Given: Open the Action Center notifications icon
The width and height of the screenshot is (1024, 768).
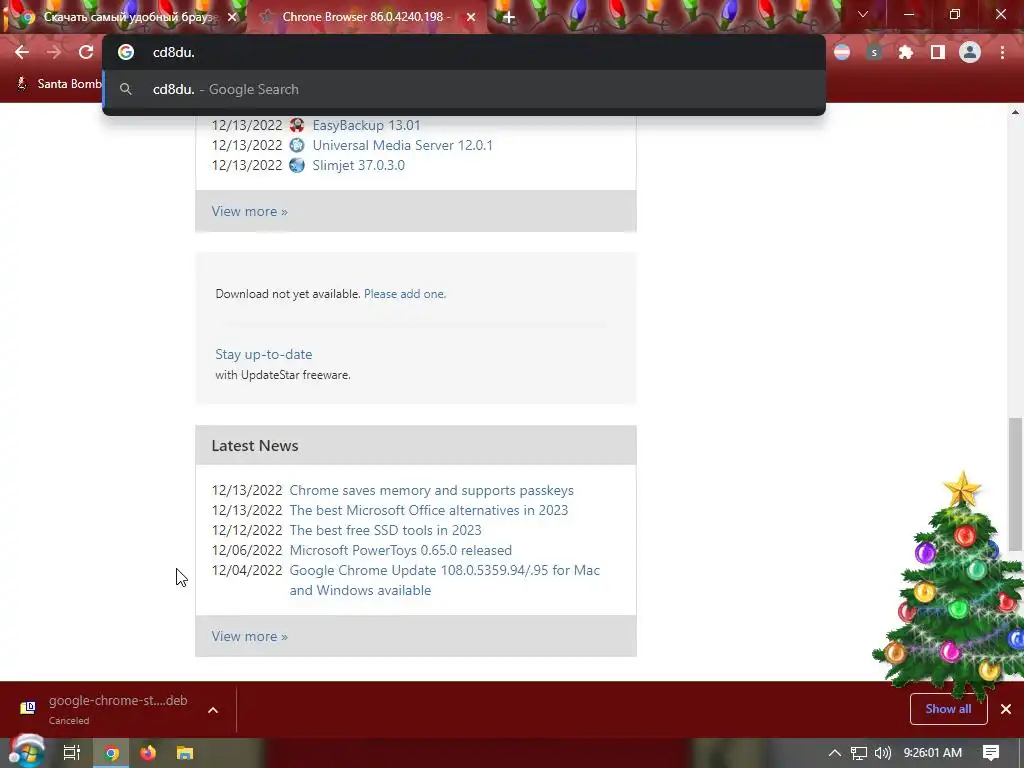Looking at the screenshot, I should point(991,753).
